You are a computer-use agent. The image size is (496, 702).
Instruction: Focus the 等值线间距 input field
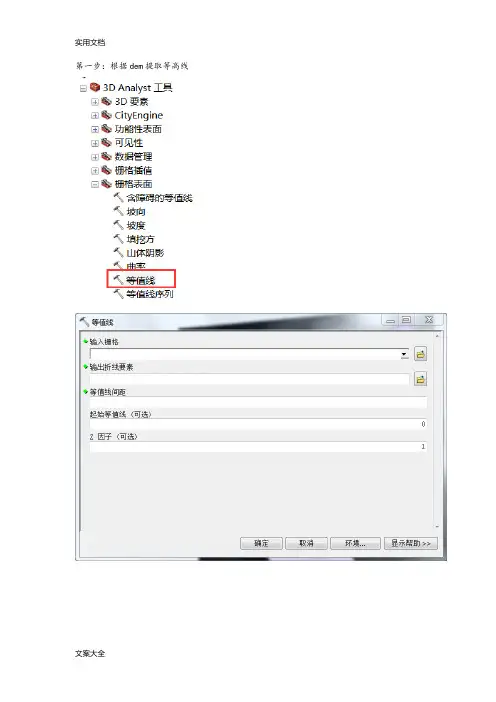tap(258, 402)
